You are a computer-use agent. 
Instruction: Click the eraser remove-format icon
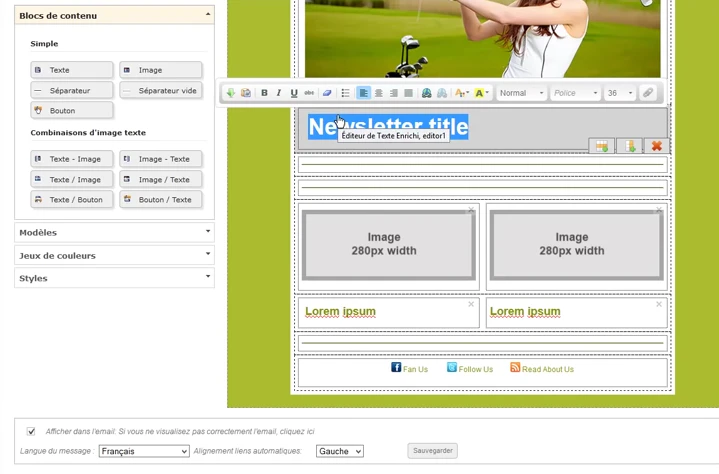pos(327,93)
